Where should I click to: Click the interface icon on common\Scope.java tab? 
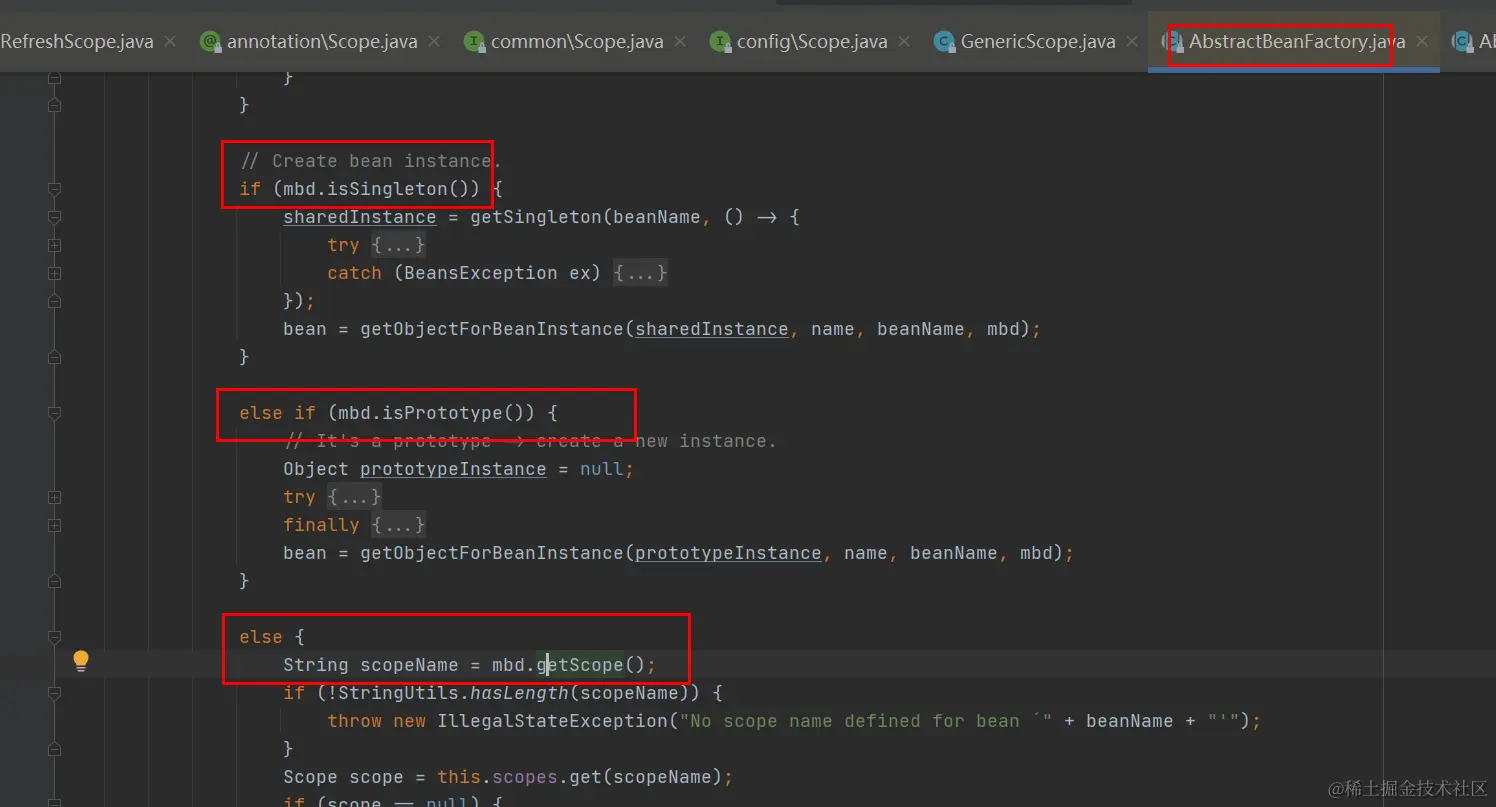coord(474,42)
